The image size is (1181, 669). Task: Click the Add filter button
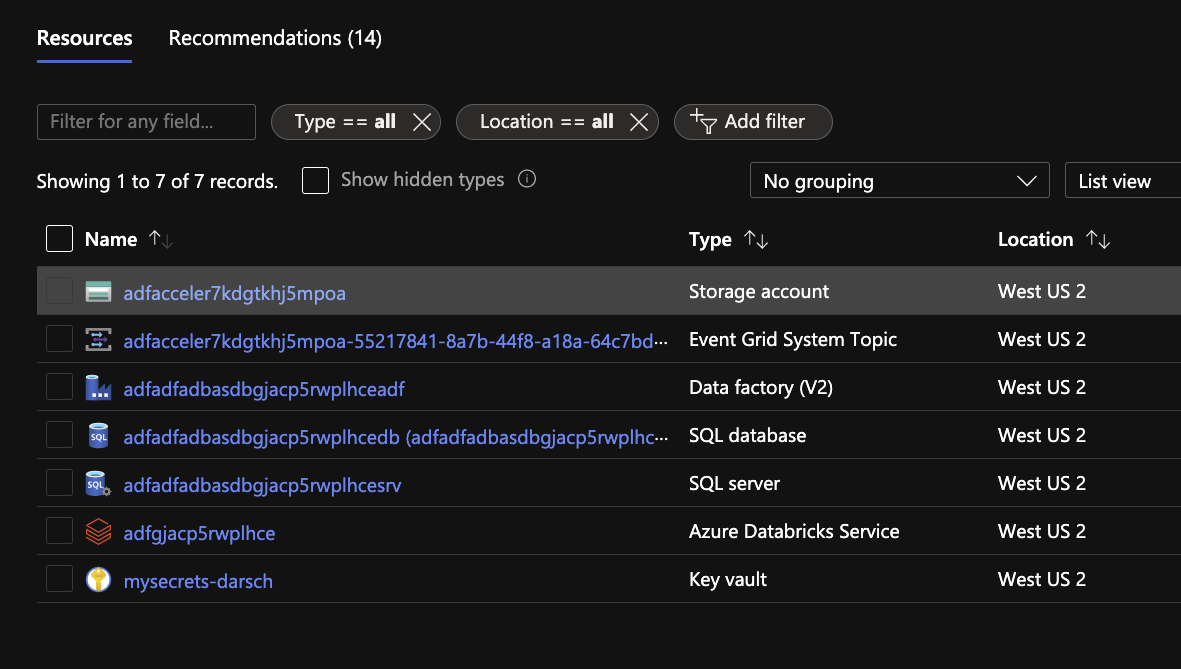point(753,122)
